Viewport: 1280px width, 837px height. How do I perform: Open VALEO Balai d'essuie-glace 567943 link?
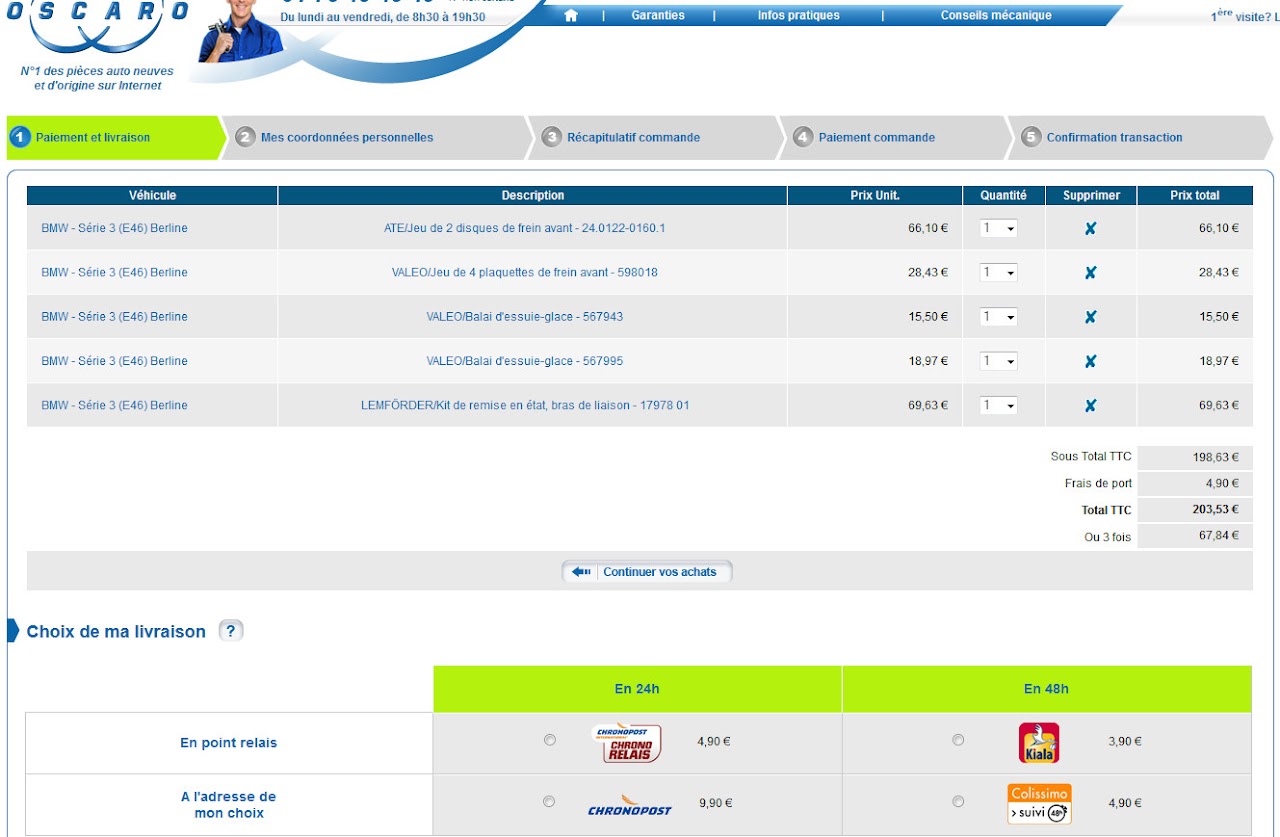pyautogui.click(x=524, y=317)
